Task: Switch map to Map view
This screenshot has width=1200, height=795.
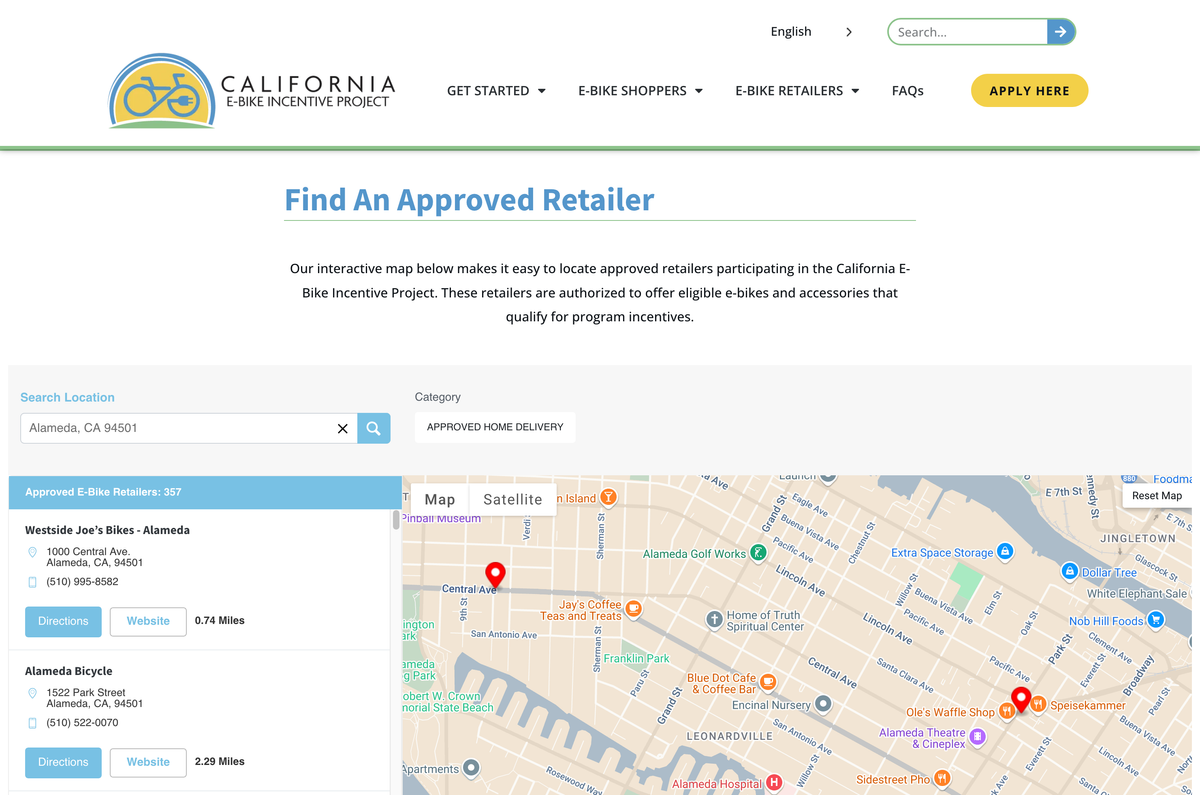Action: click(x=440, y=499)
